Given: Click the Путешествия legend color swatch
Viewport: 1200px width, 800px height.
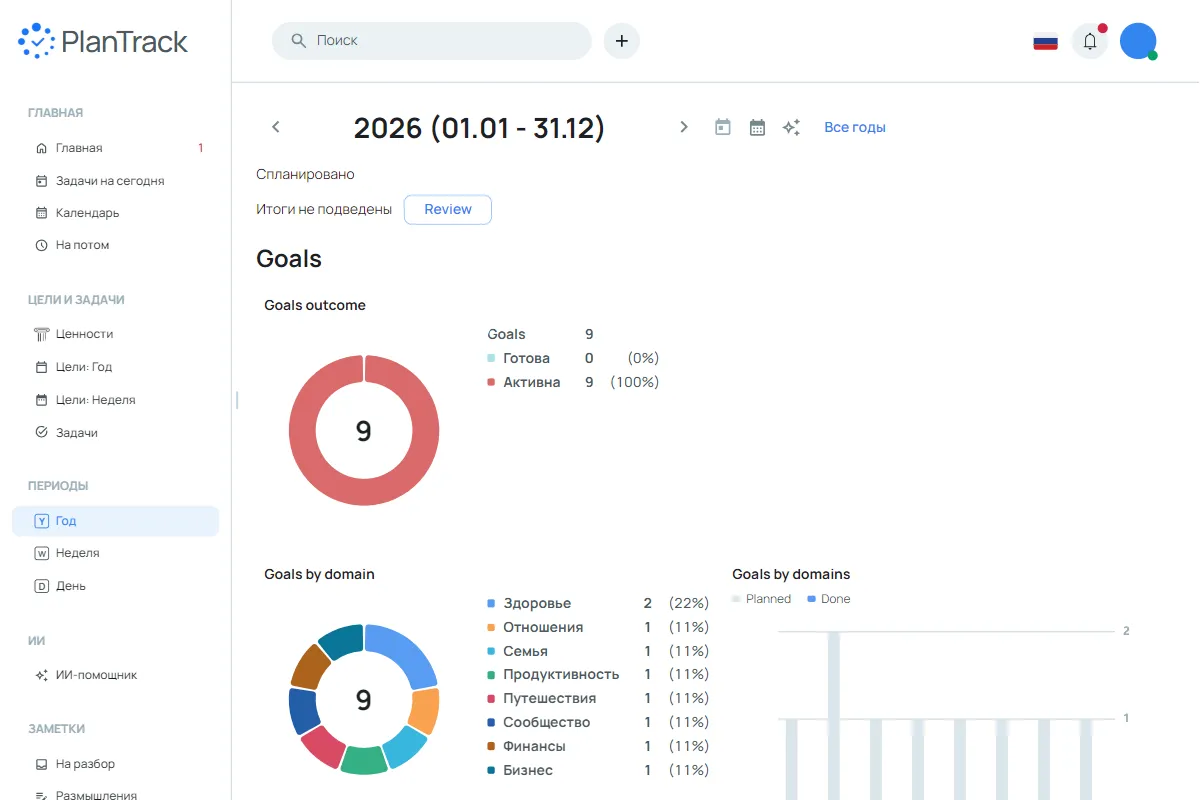Looking at the screenshot, I should pyautogui.click(x=491, y=699).
